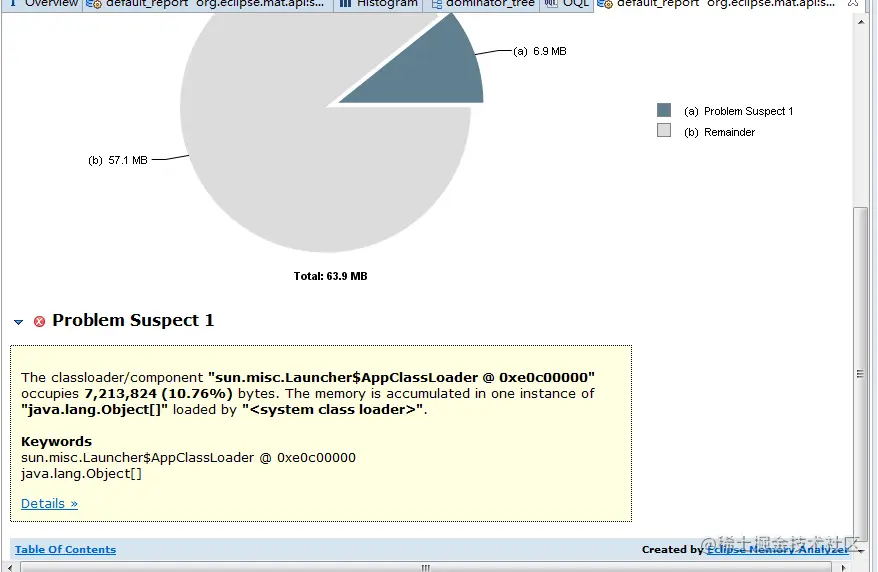Click the (a) 6.9 MB pie label

(x=540, y=51)
